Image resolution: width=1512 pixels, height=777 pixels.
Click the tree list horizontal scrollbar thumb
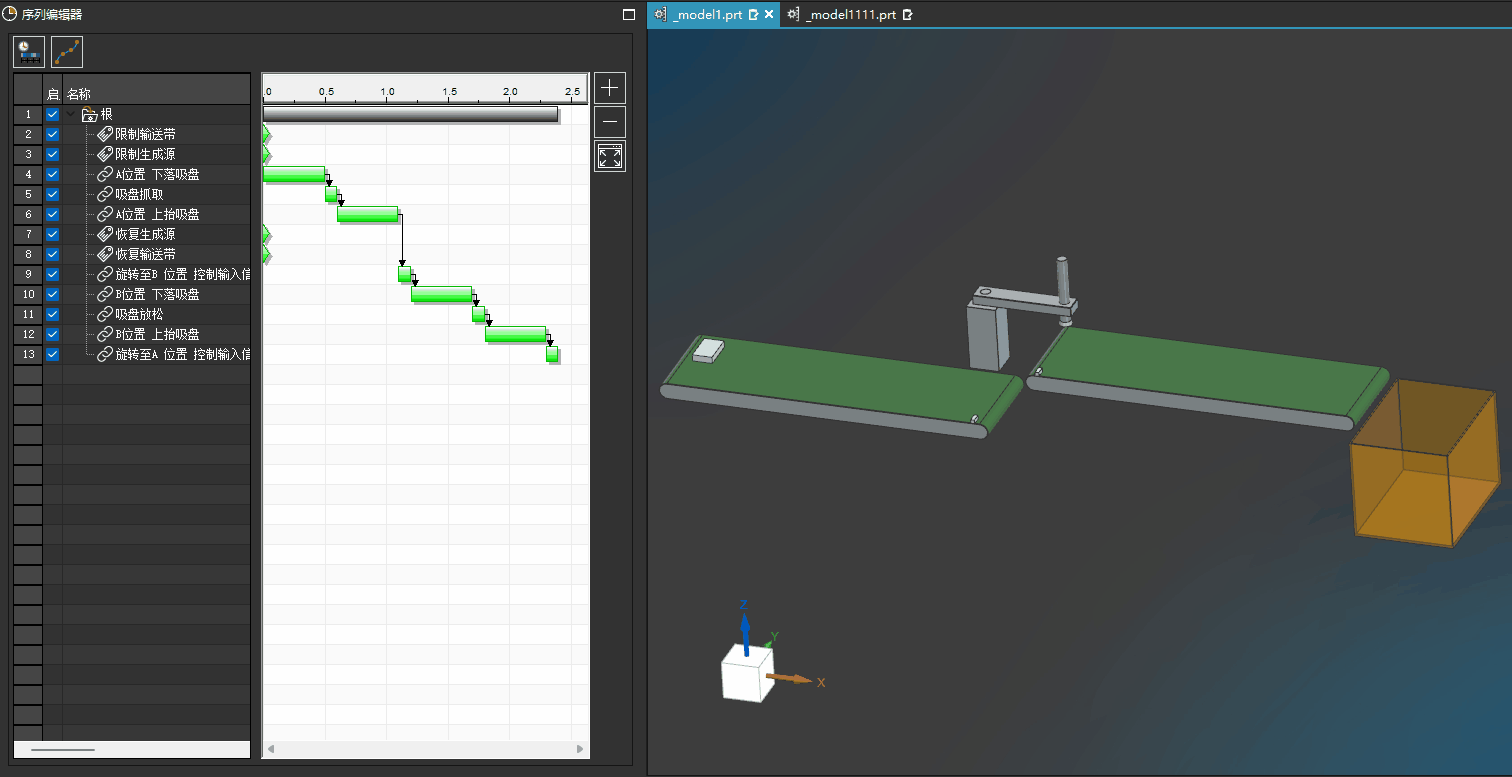(62, 749)
